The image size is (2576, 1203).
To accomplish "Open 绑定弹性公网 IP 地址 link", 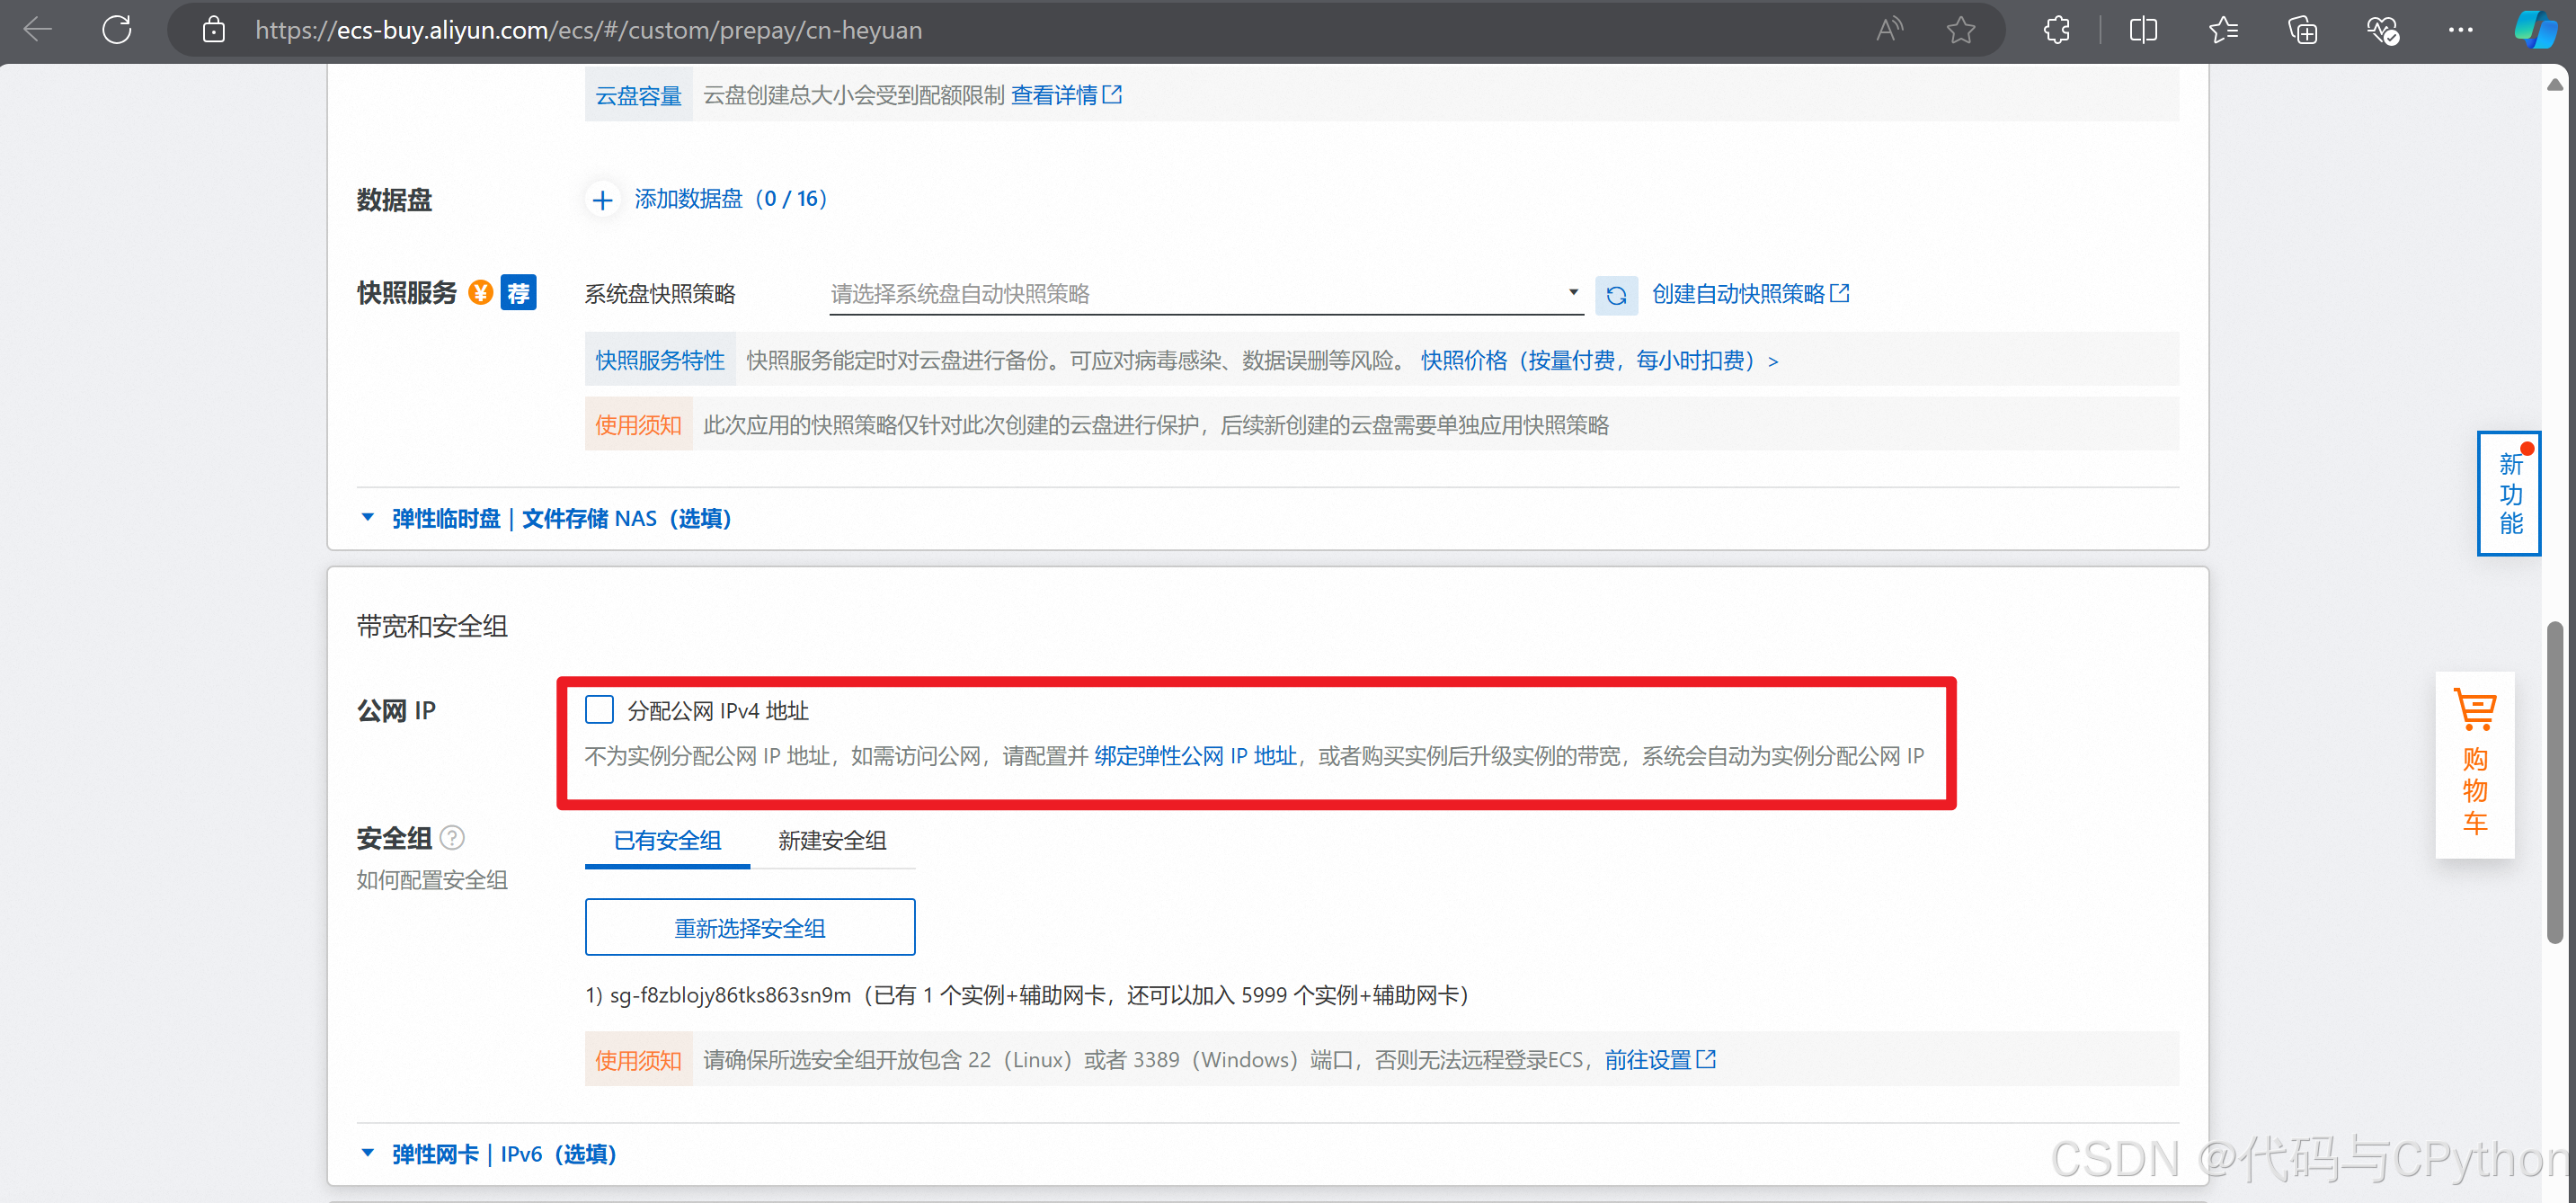I will point(1195,756).
